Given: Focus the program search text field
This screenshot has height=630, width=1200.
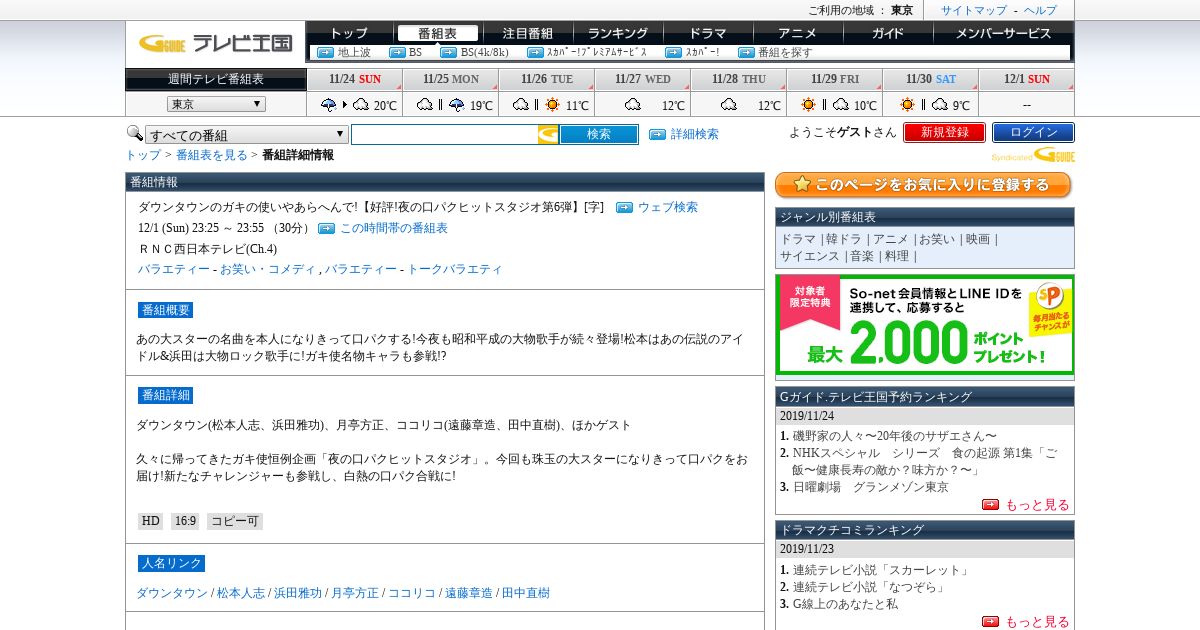Looking at the screenshot, I should (445, 134).
